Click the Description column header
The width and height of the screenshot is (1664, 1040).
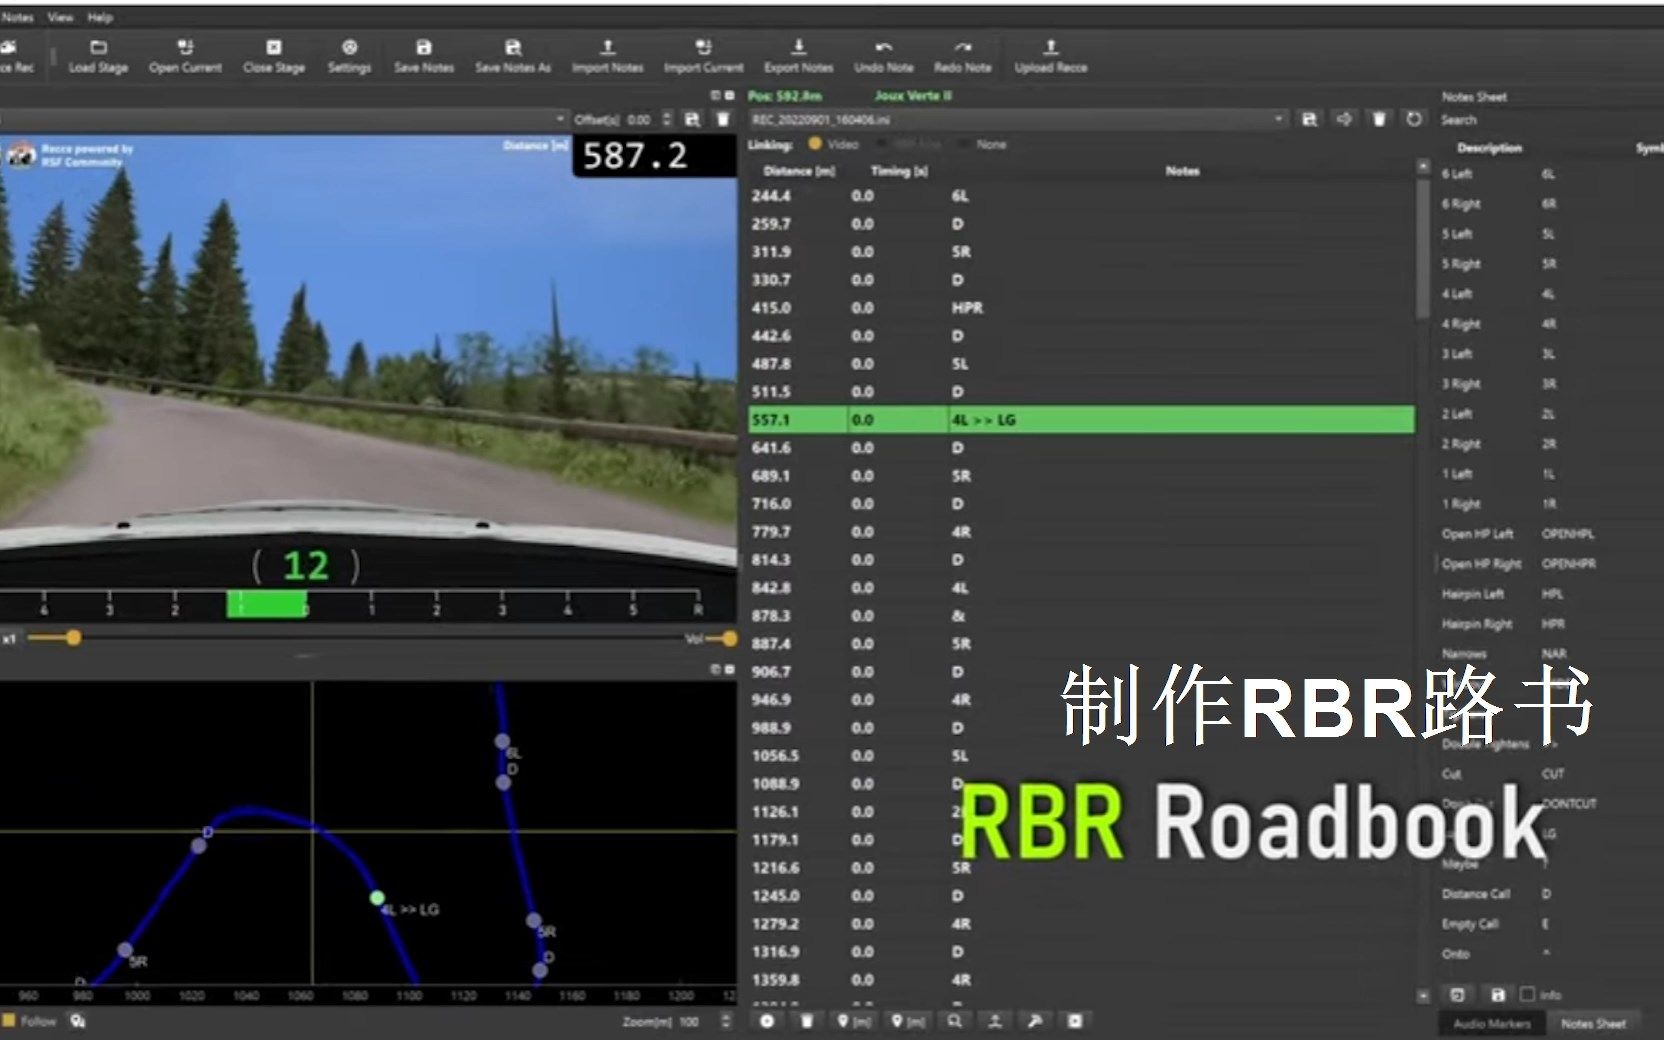[1489, 148]
